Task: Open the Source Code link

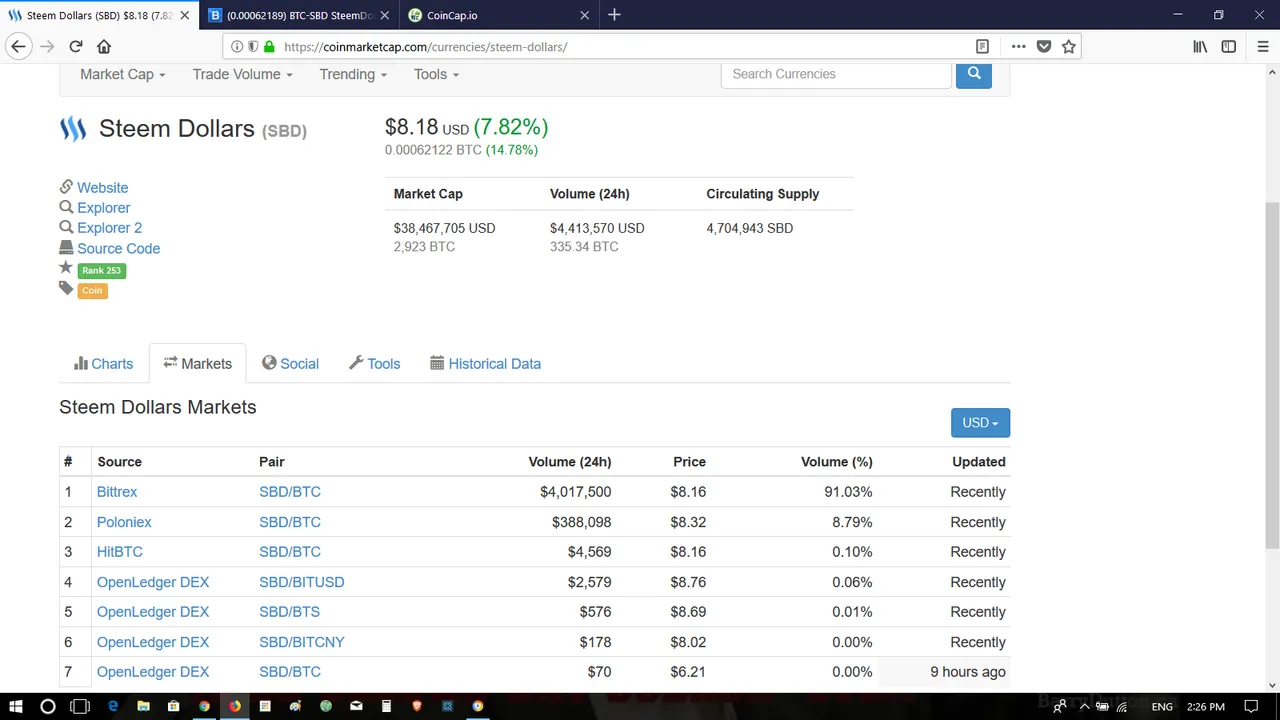Action: [x=118, y=248]
